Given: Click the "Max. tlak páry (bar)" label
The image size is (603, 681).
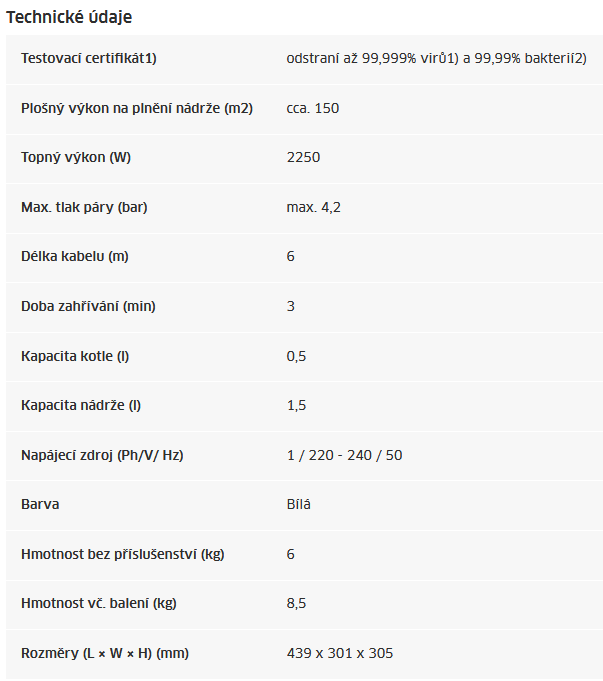Looking at the screenshot, I should 84,207.
